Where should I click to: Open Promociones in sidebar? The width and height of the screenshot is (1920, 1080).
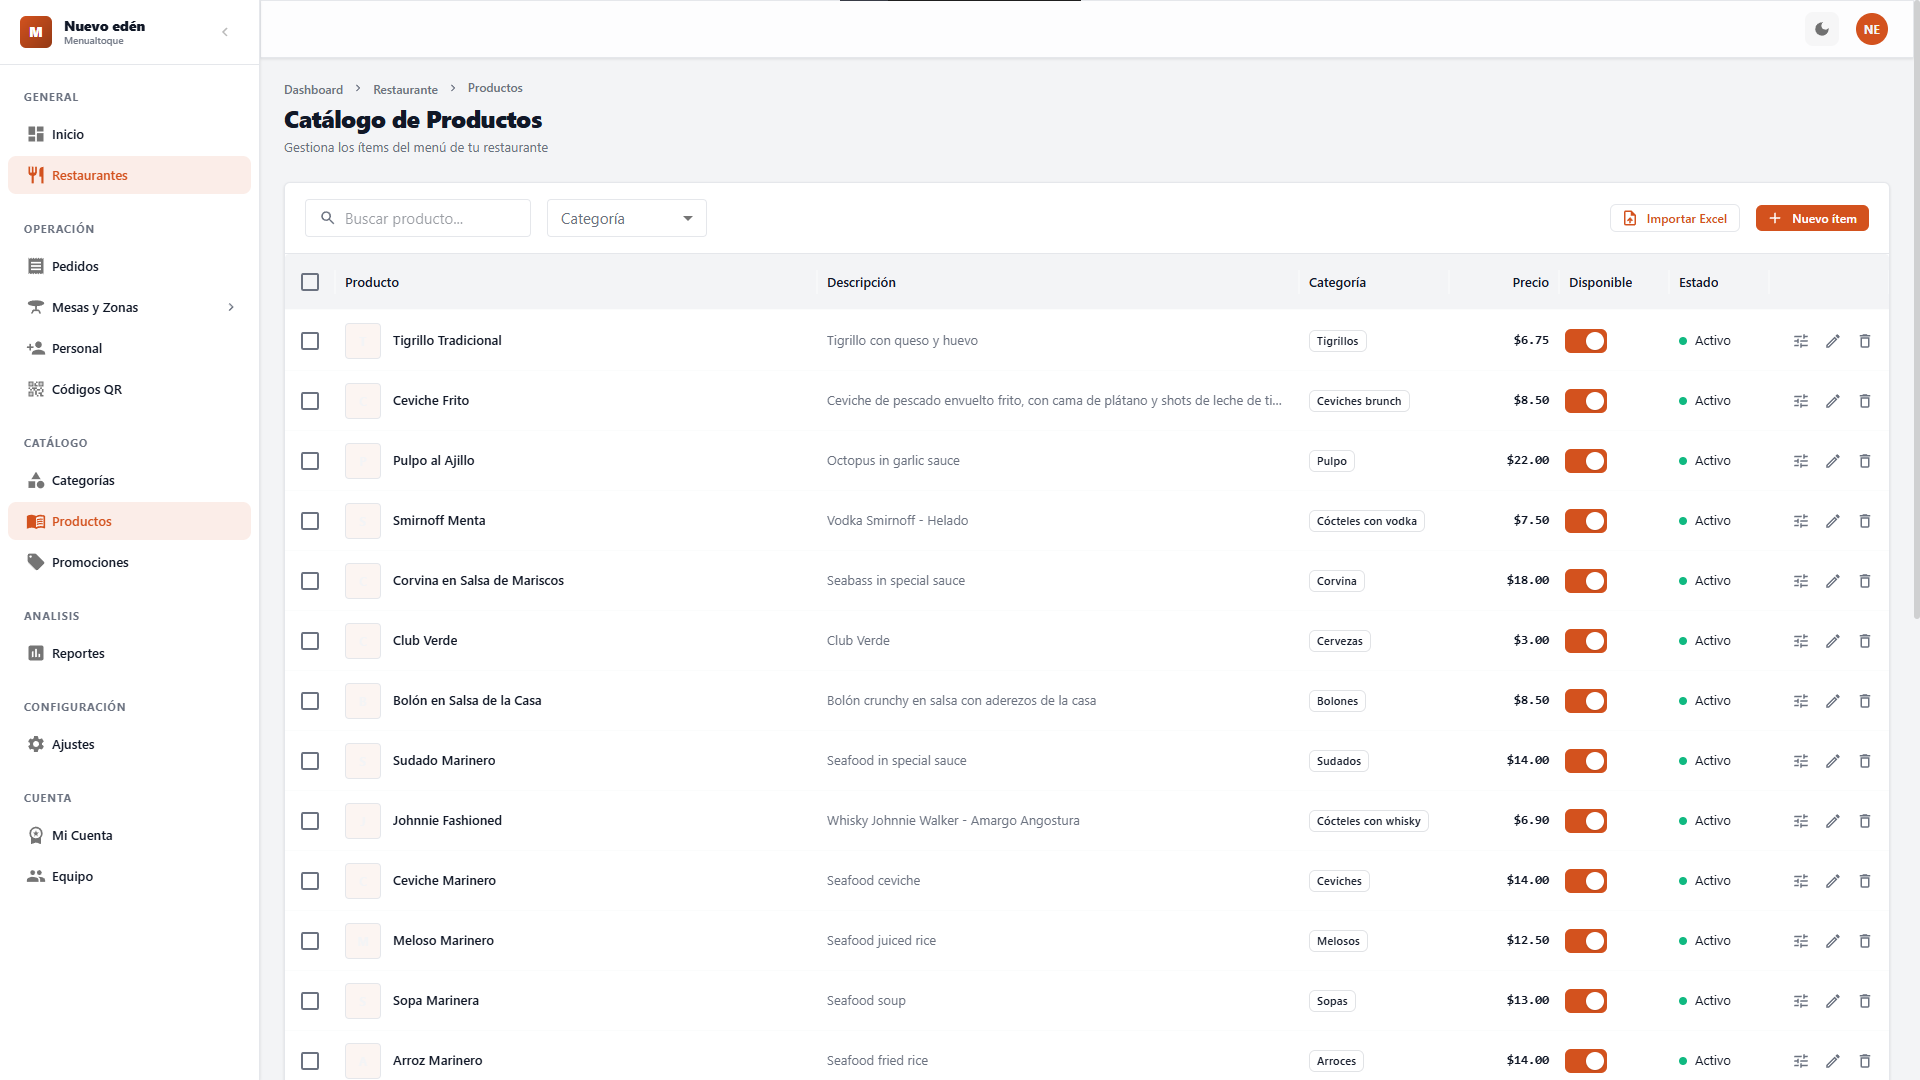(90, 562)
